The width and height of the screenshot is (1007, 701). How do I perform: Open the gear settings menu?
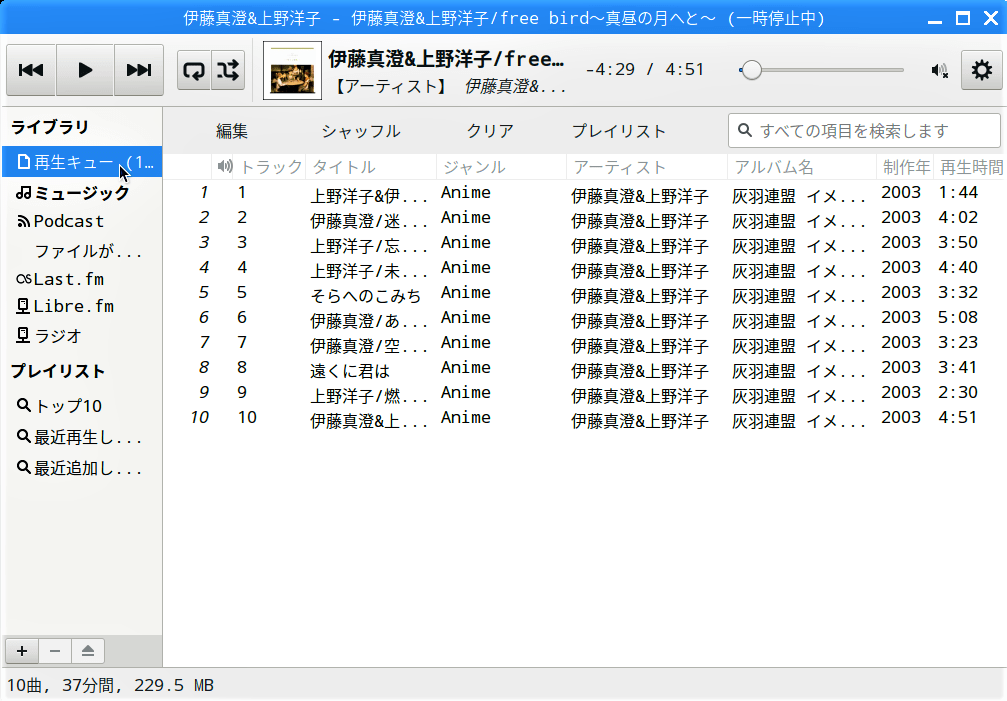(981, 70)
